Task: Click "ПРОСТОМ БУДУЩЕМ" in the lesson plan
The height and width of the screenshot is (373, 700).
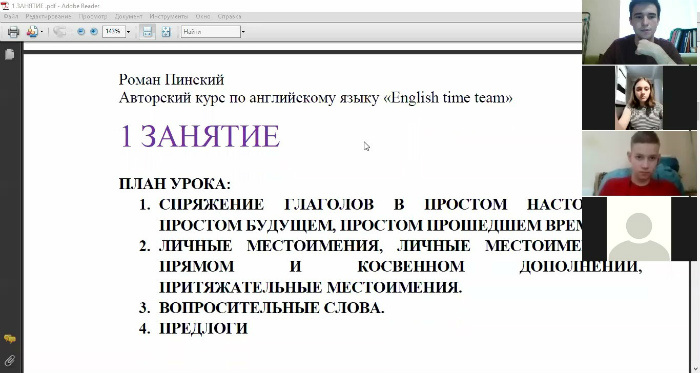Action: pos(246,225)
